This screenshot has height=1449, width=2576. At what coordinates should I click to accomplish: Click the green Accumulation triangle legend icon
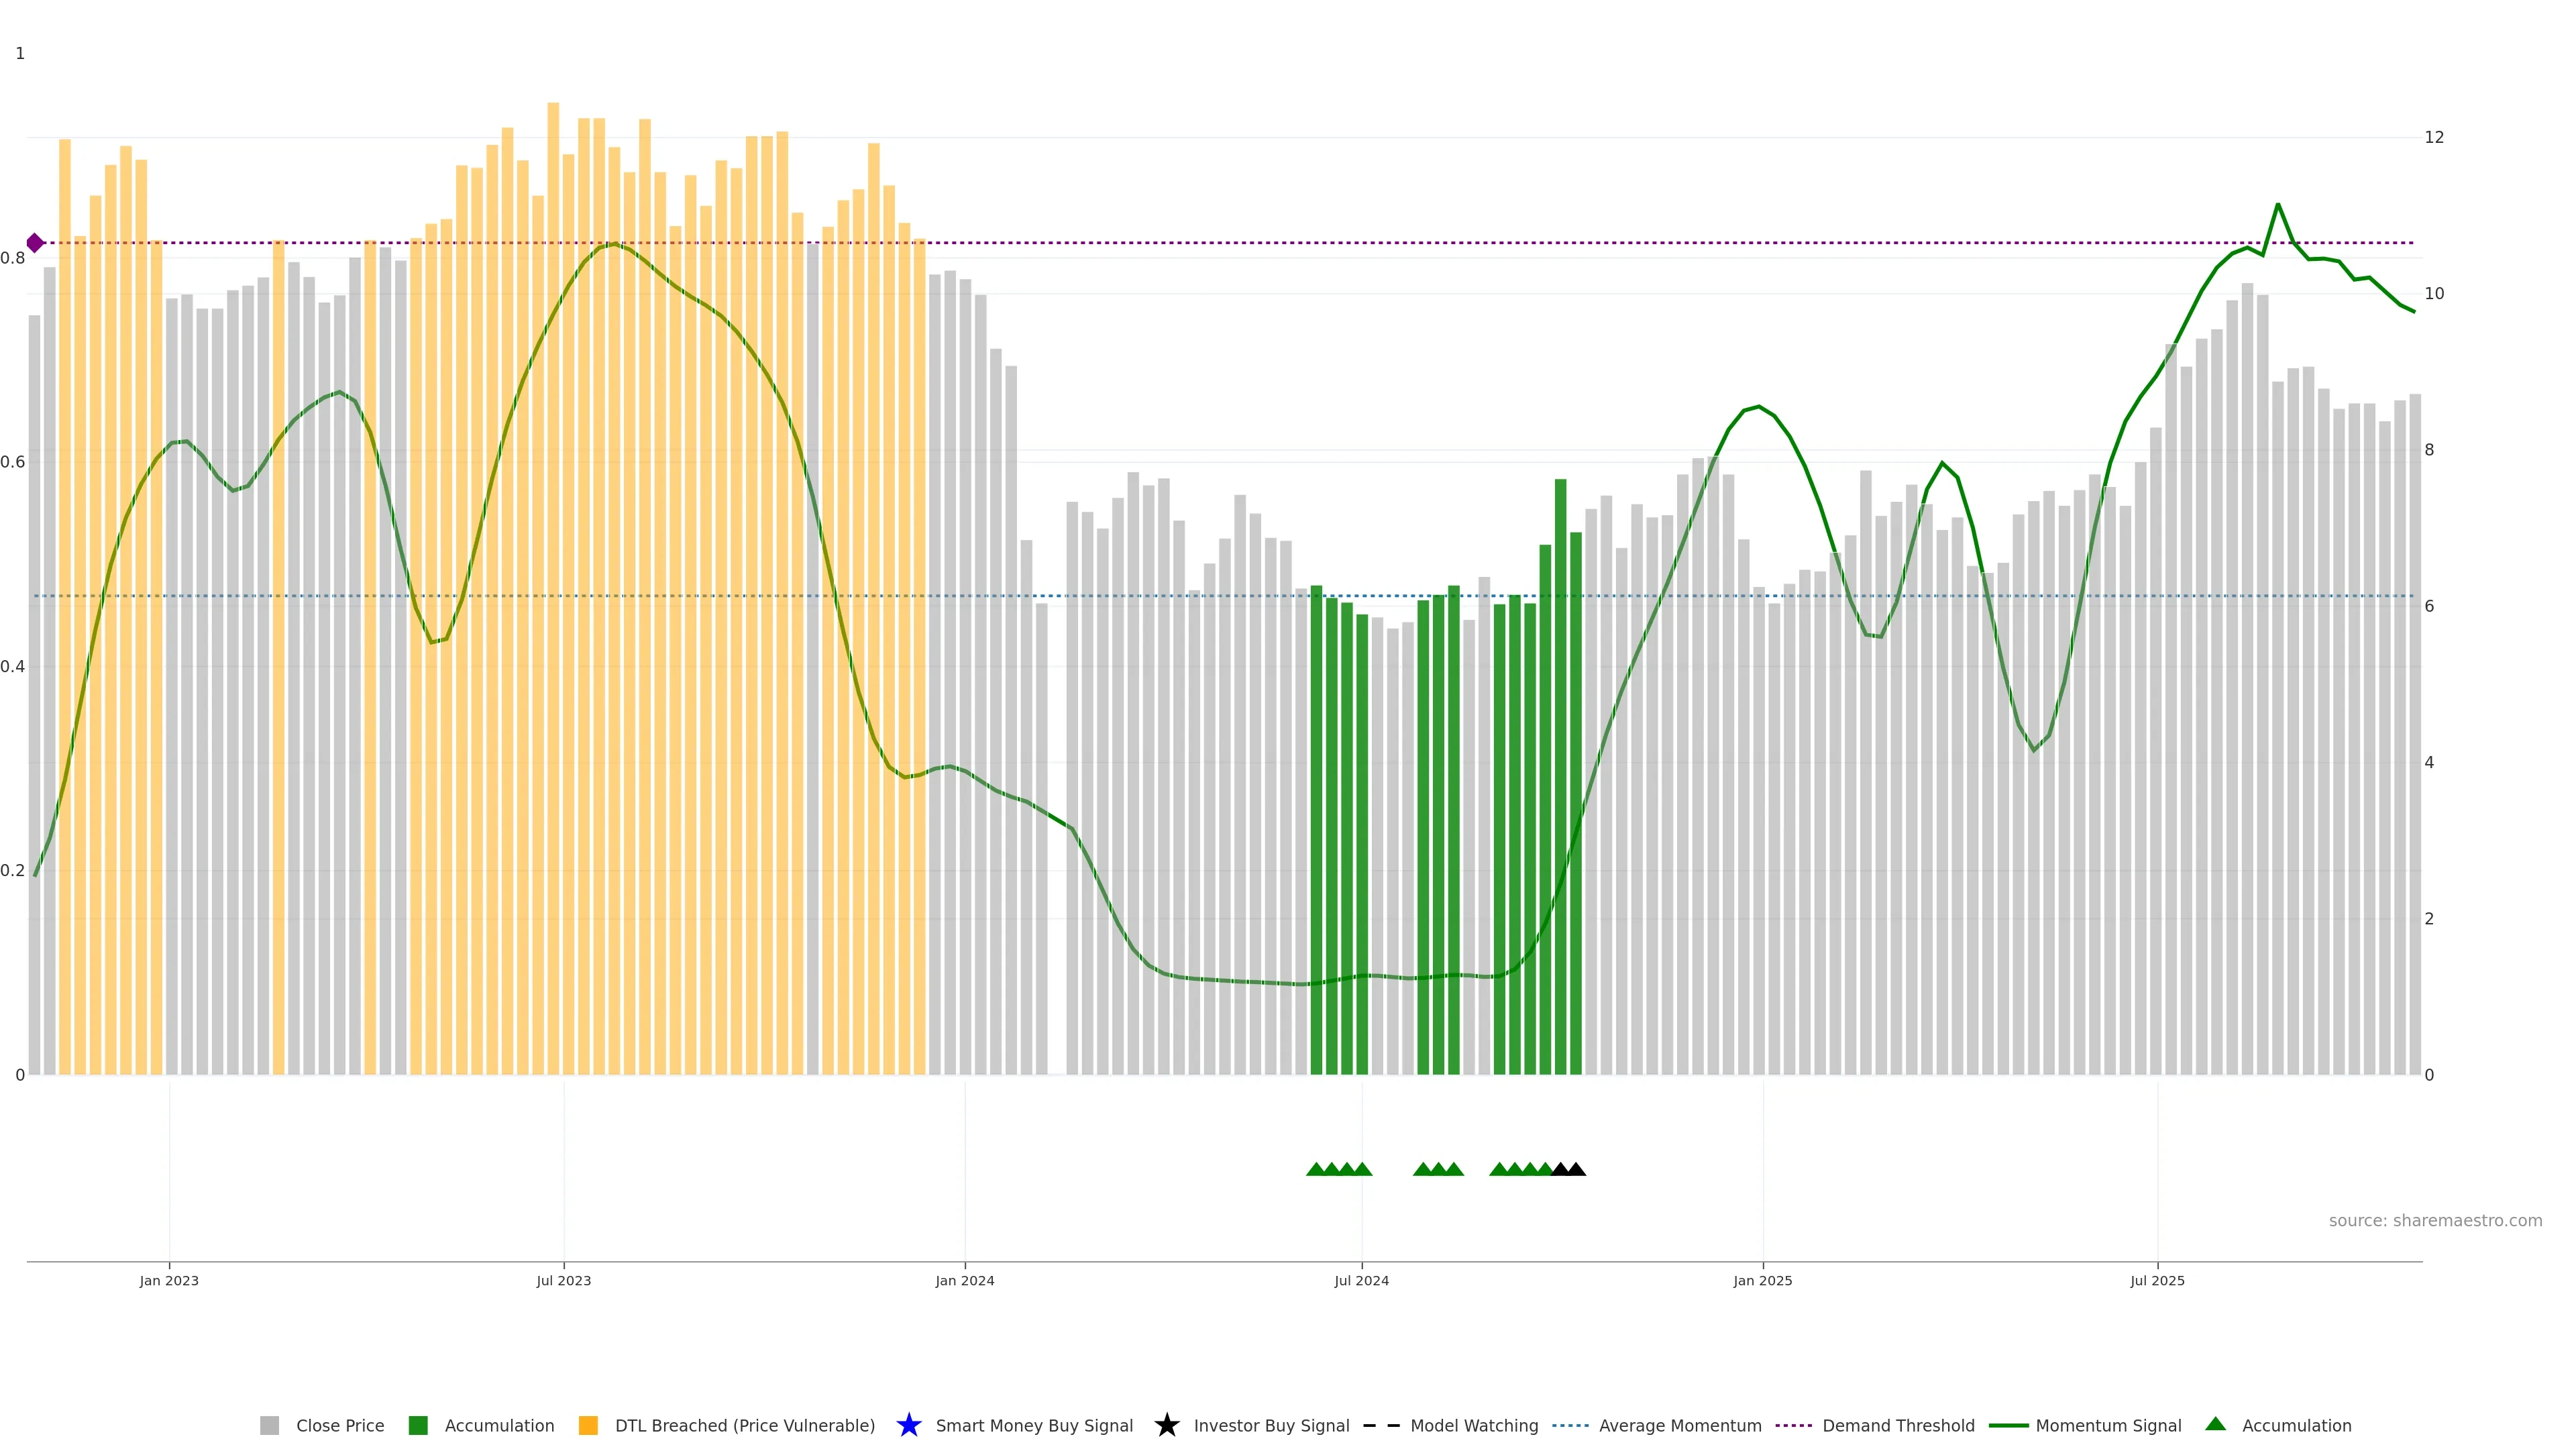coord(2215,1424)
